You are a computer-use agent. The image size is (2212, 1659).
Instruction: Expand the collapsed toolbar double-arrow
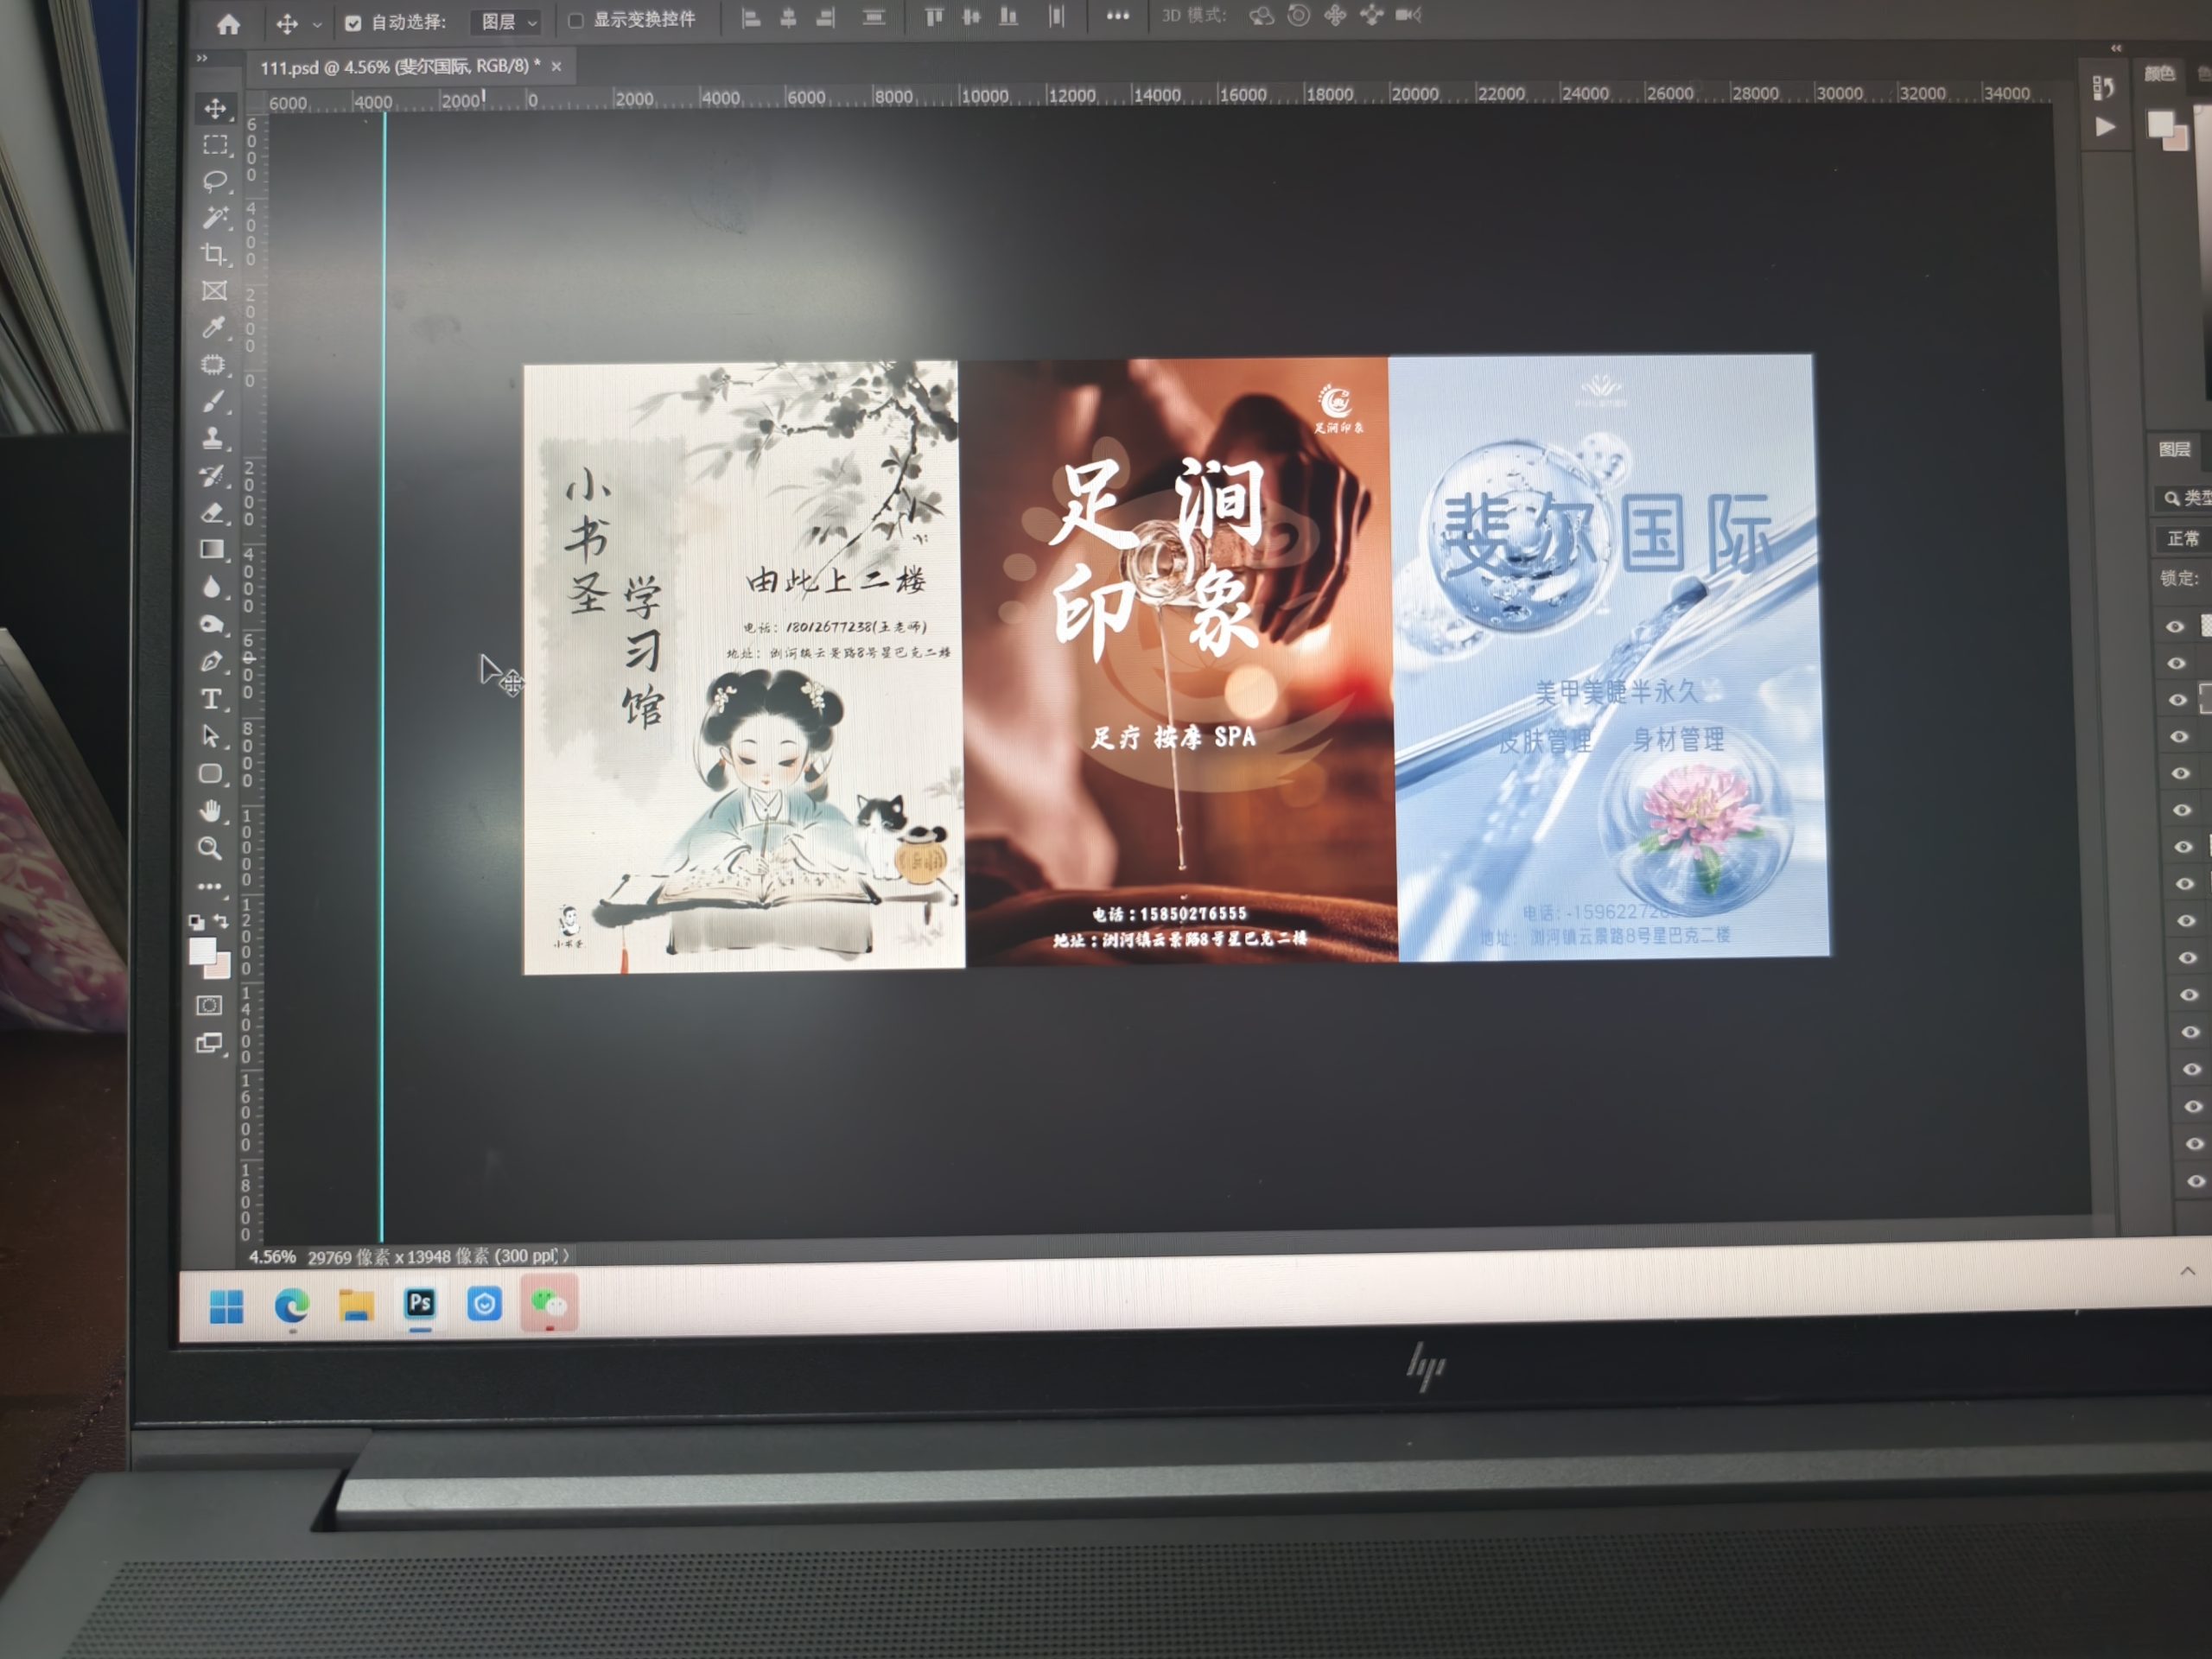202,58
